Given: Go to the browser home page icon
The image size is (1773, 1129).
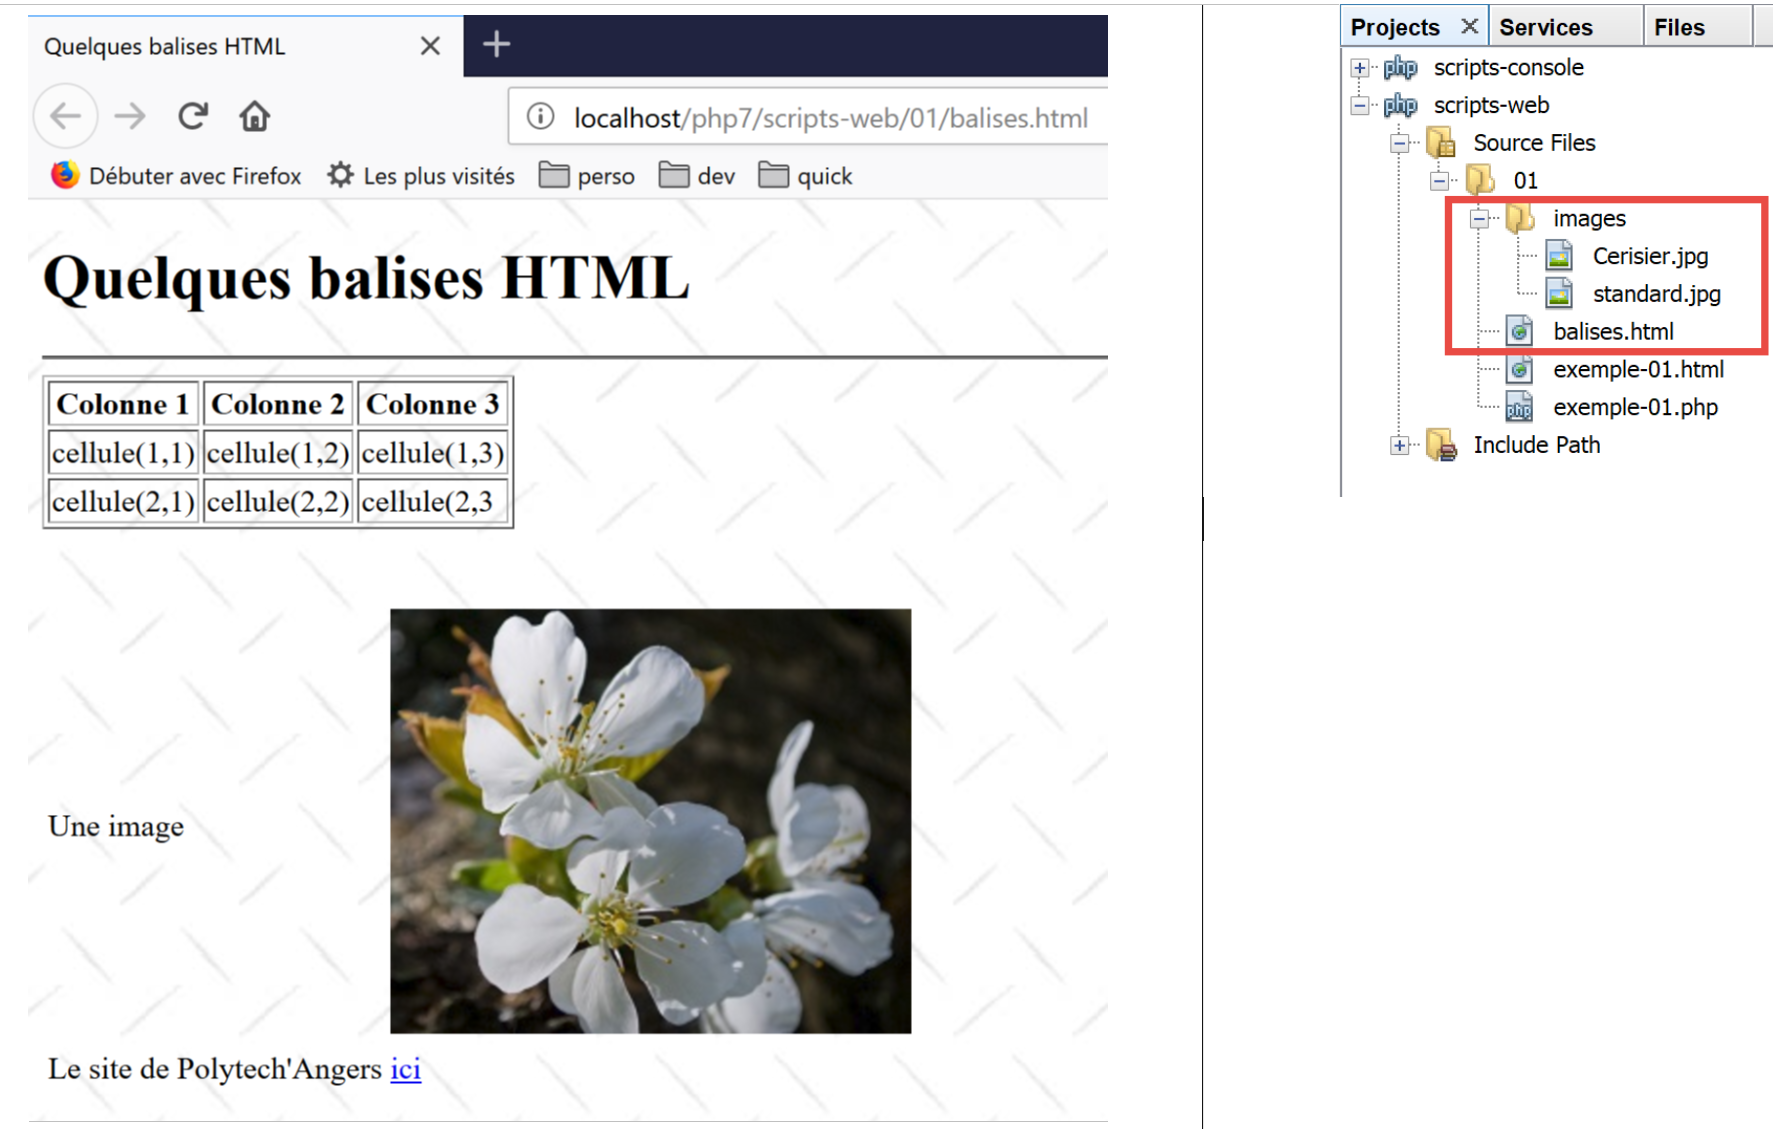Looking at the screenshot, I should [254, 117].
